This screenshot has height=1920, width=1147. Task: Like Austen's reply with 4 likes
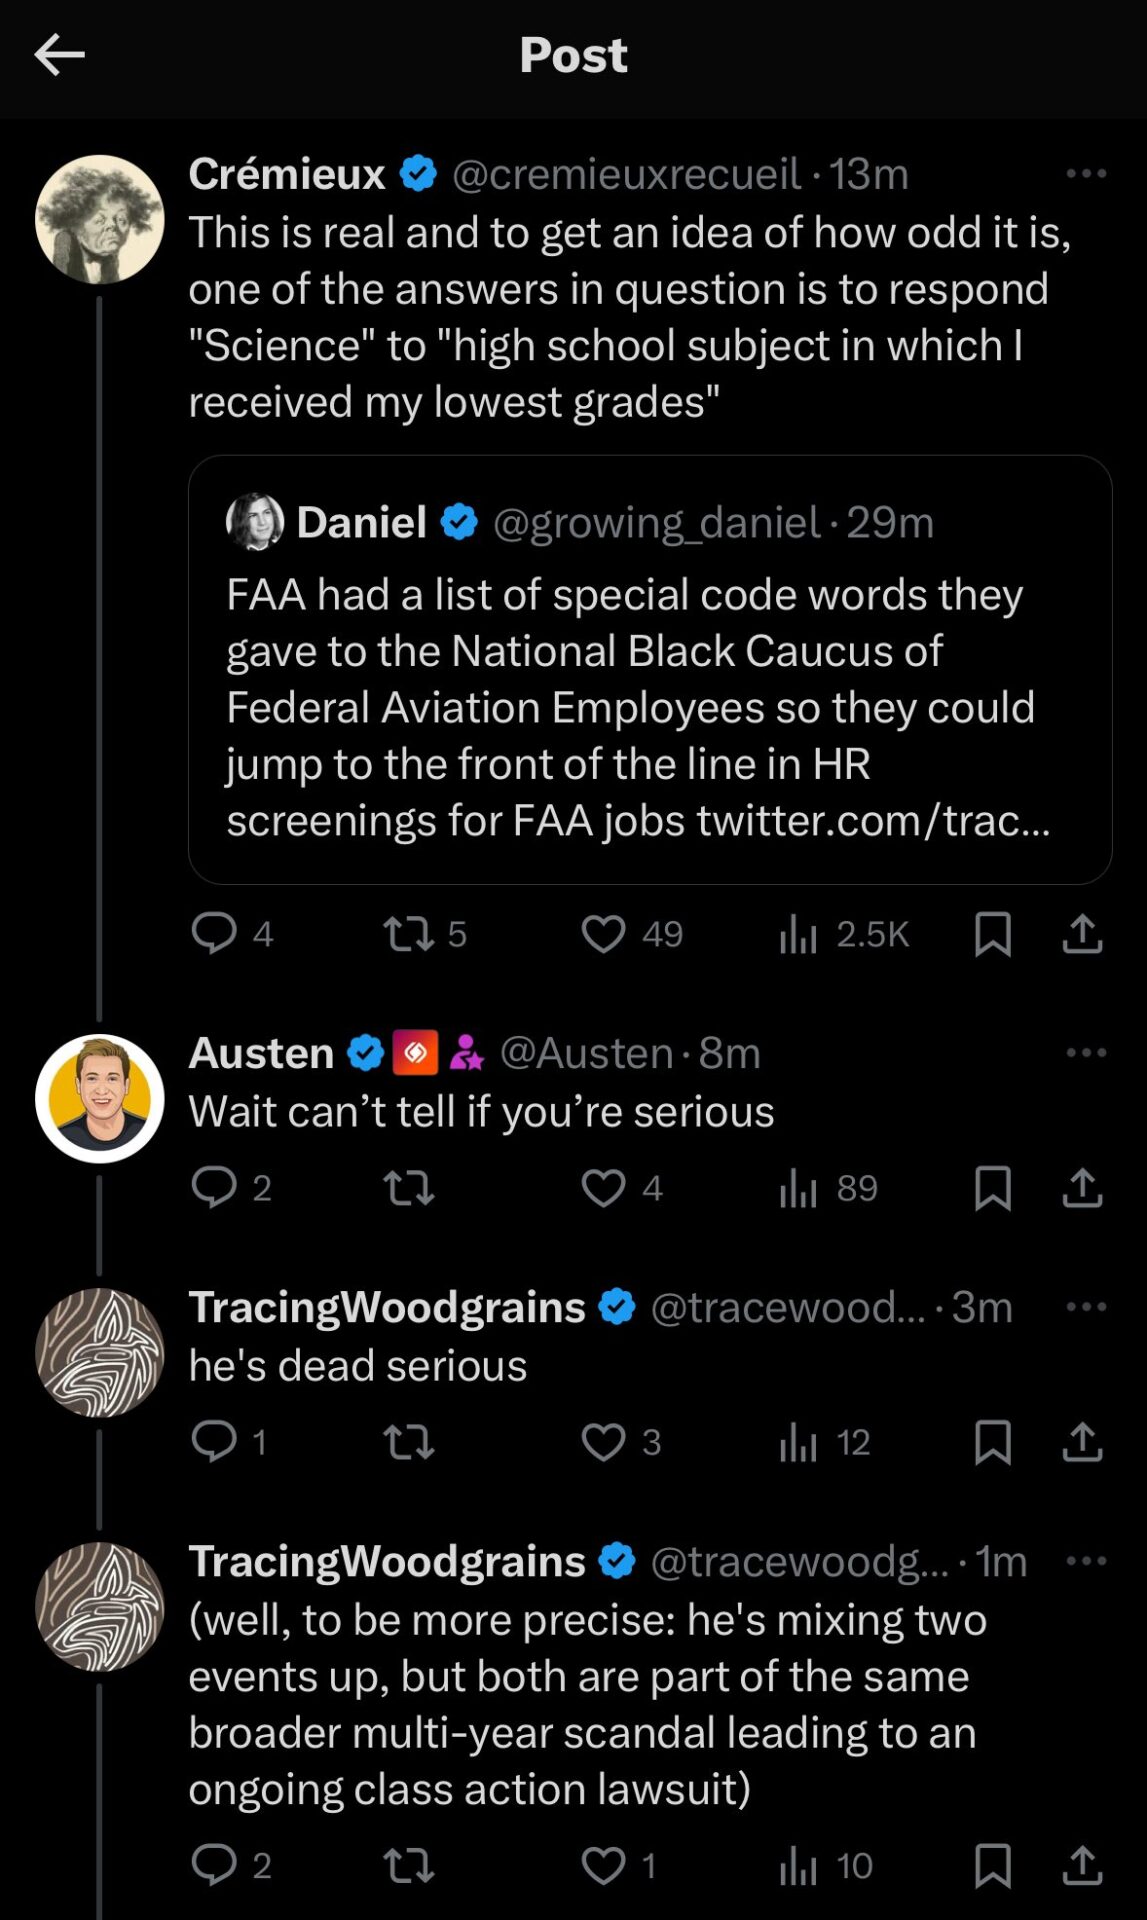click(603, 1188)
